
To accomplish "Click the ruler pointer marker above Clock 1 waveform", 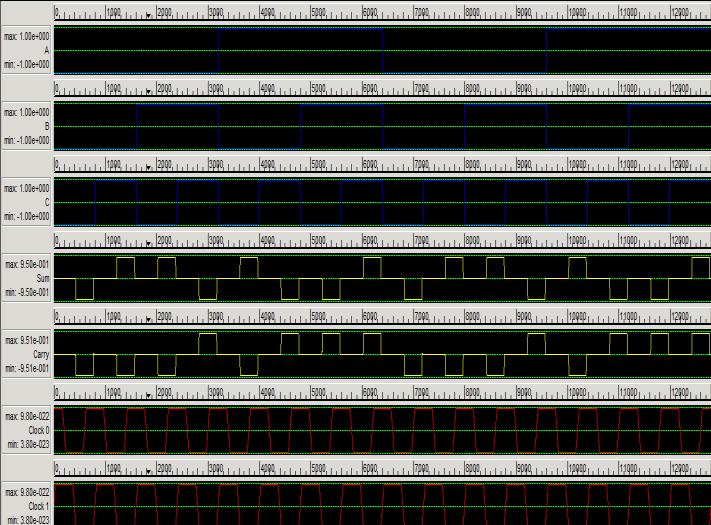I will 148,471.
